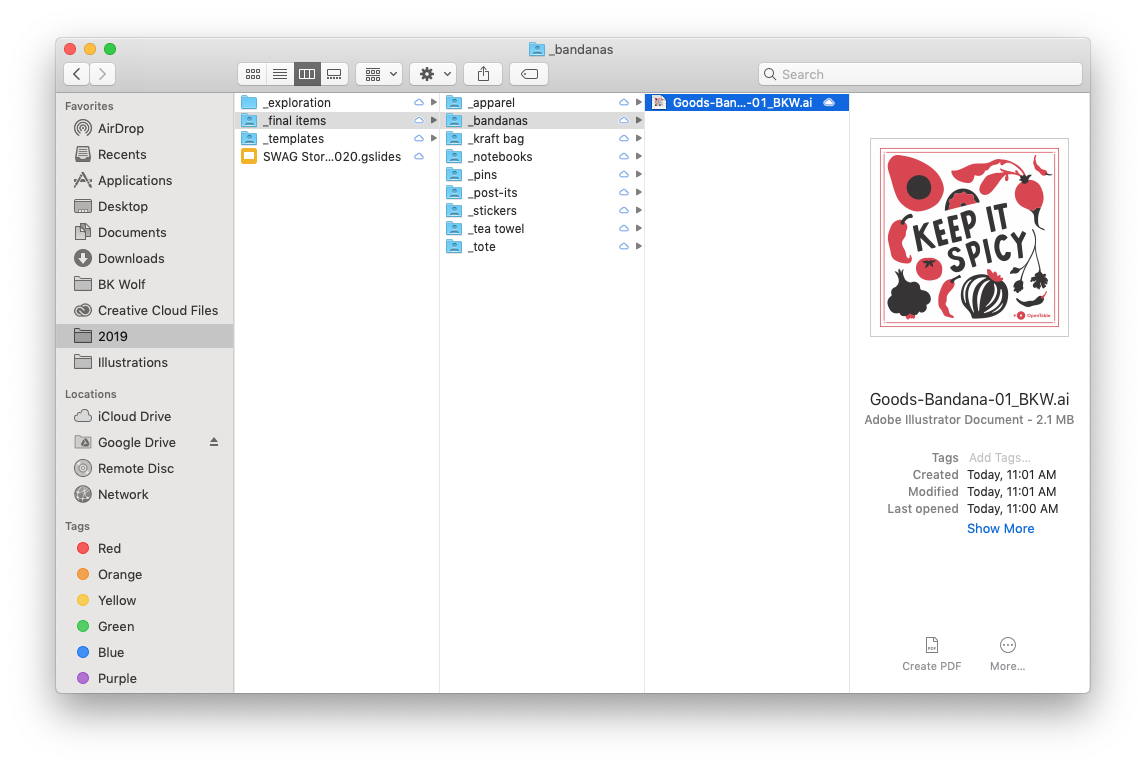Open AirDrop in the sidebar
The width and height of the screenshot is (1146, 767).
coord(120,128)
